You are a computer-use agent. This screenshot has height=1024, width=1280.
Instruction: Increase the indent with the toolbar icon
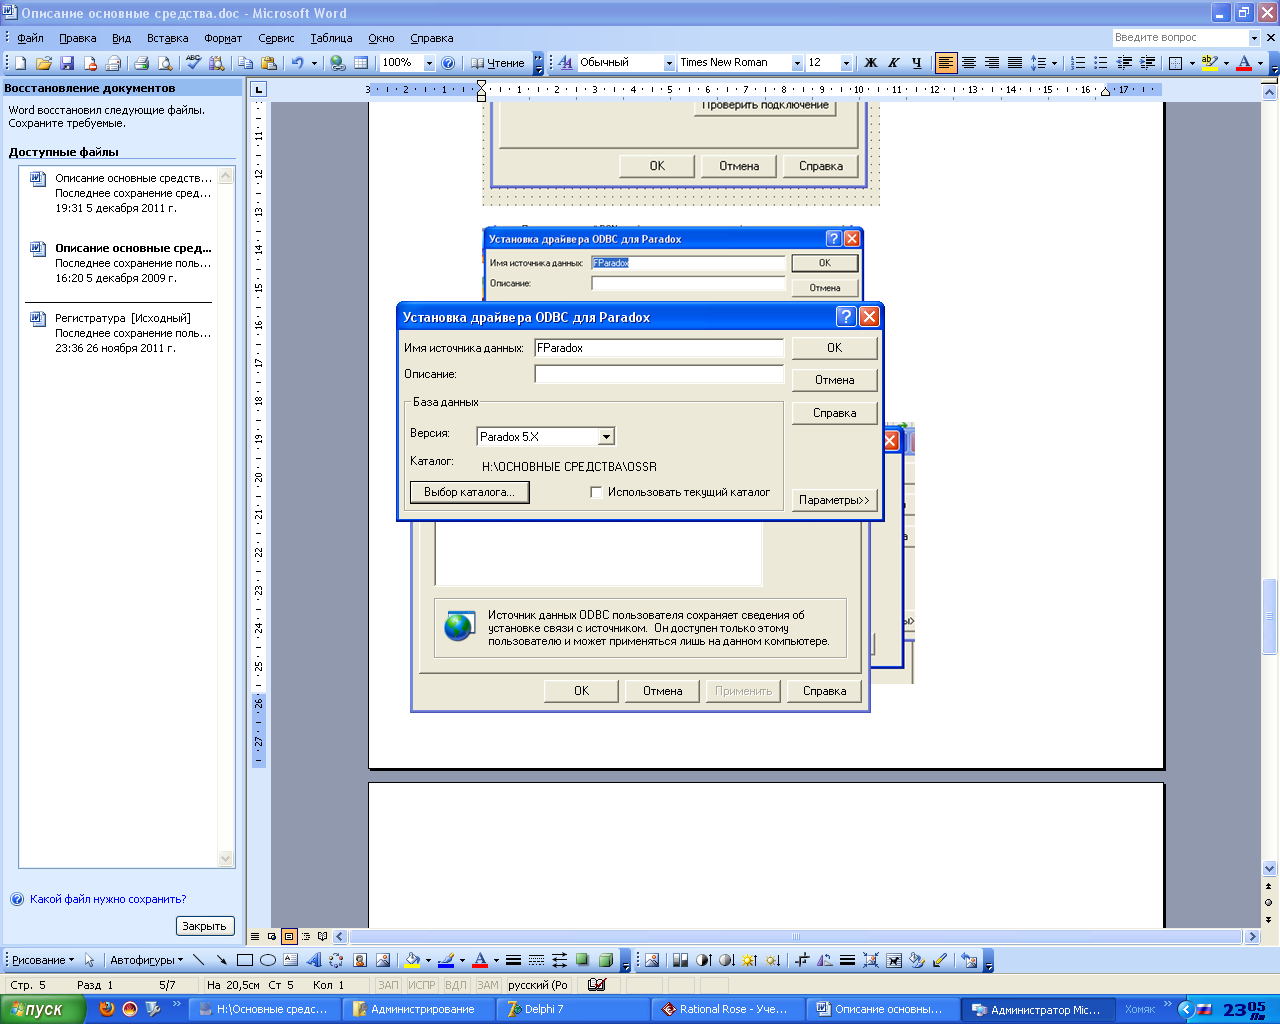point(1147,63)
